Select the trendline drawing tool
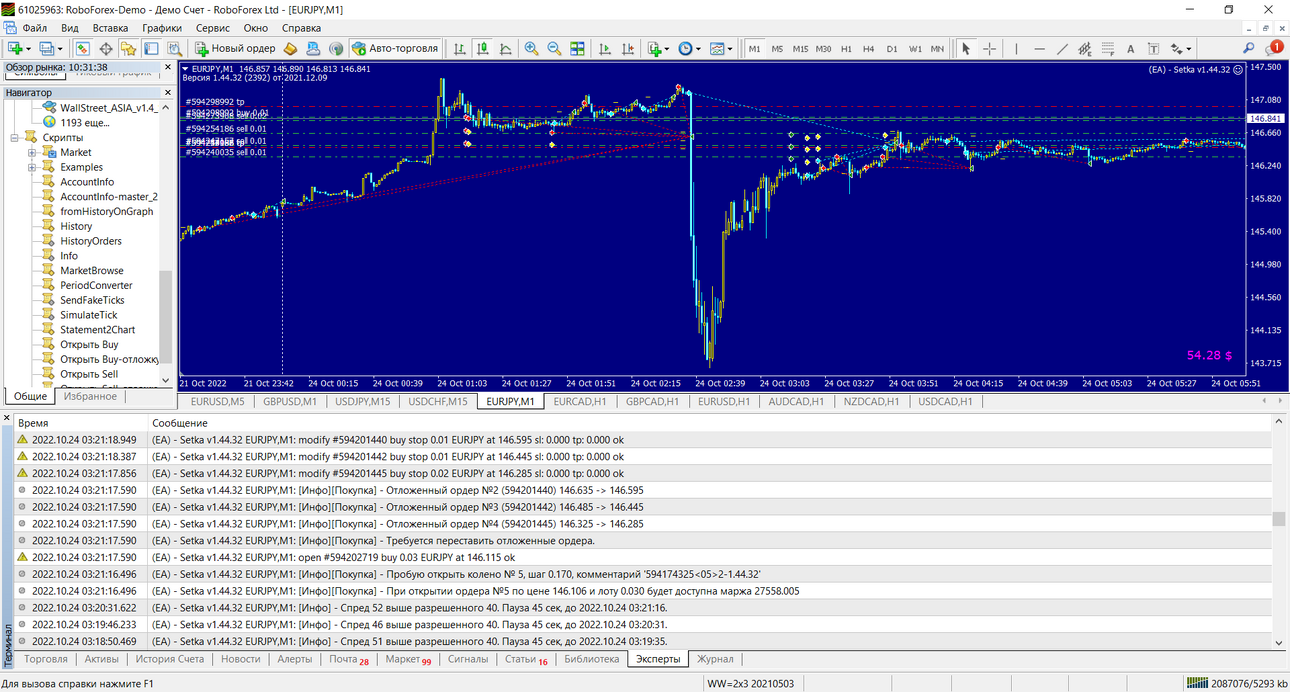 [1062, 48]
